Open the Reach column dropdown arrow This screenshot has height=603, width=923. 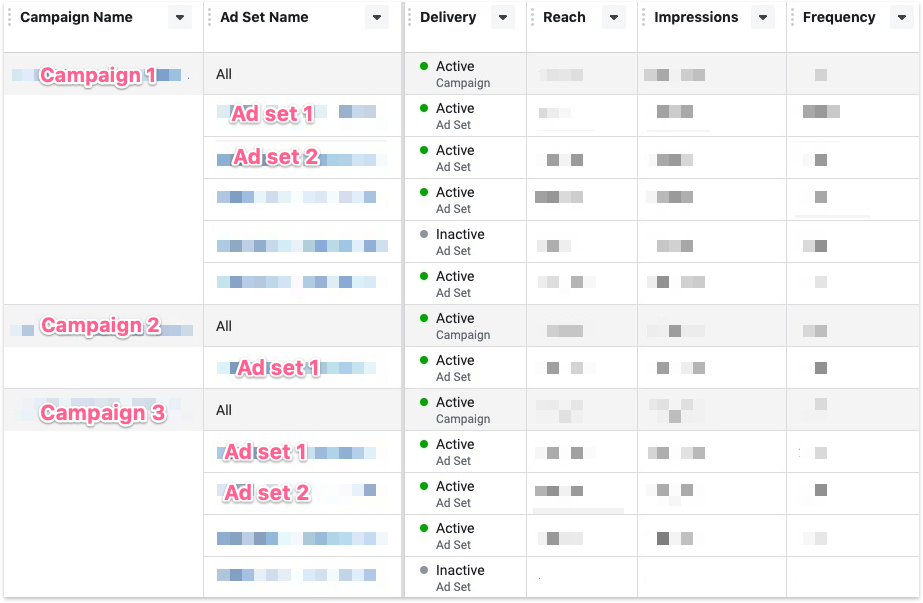click(613, 18)
